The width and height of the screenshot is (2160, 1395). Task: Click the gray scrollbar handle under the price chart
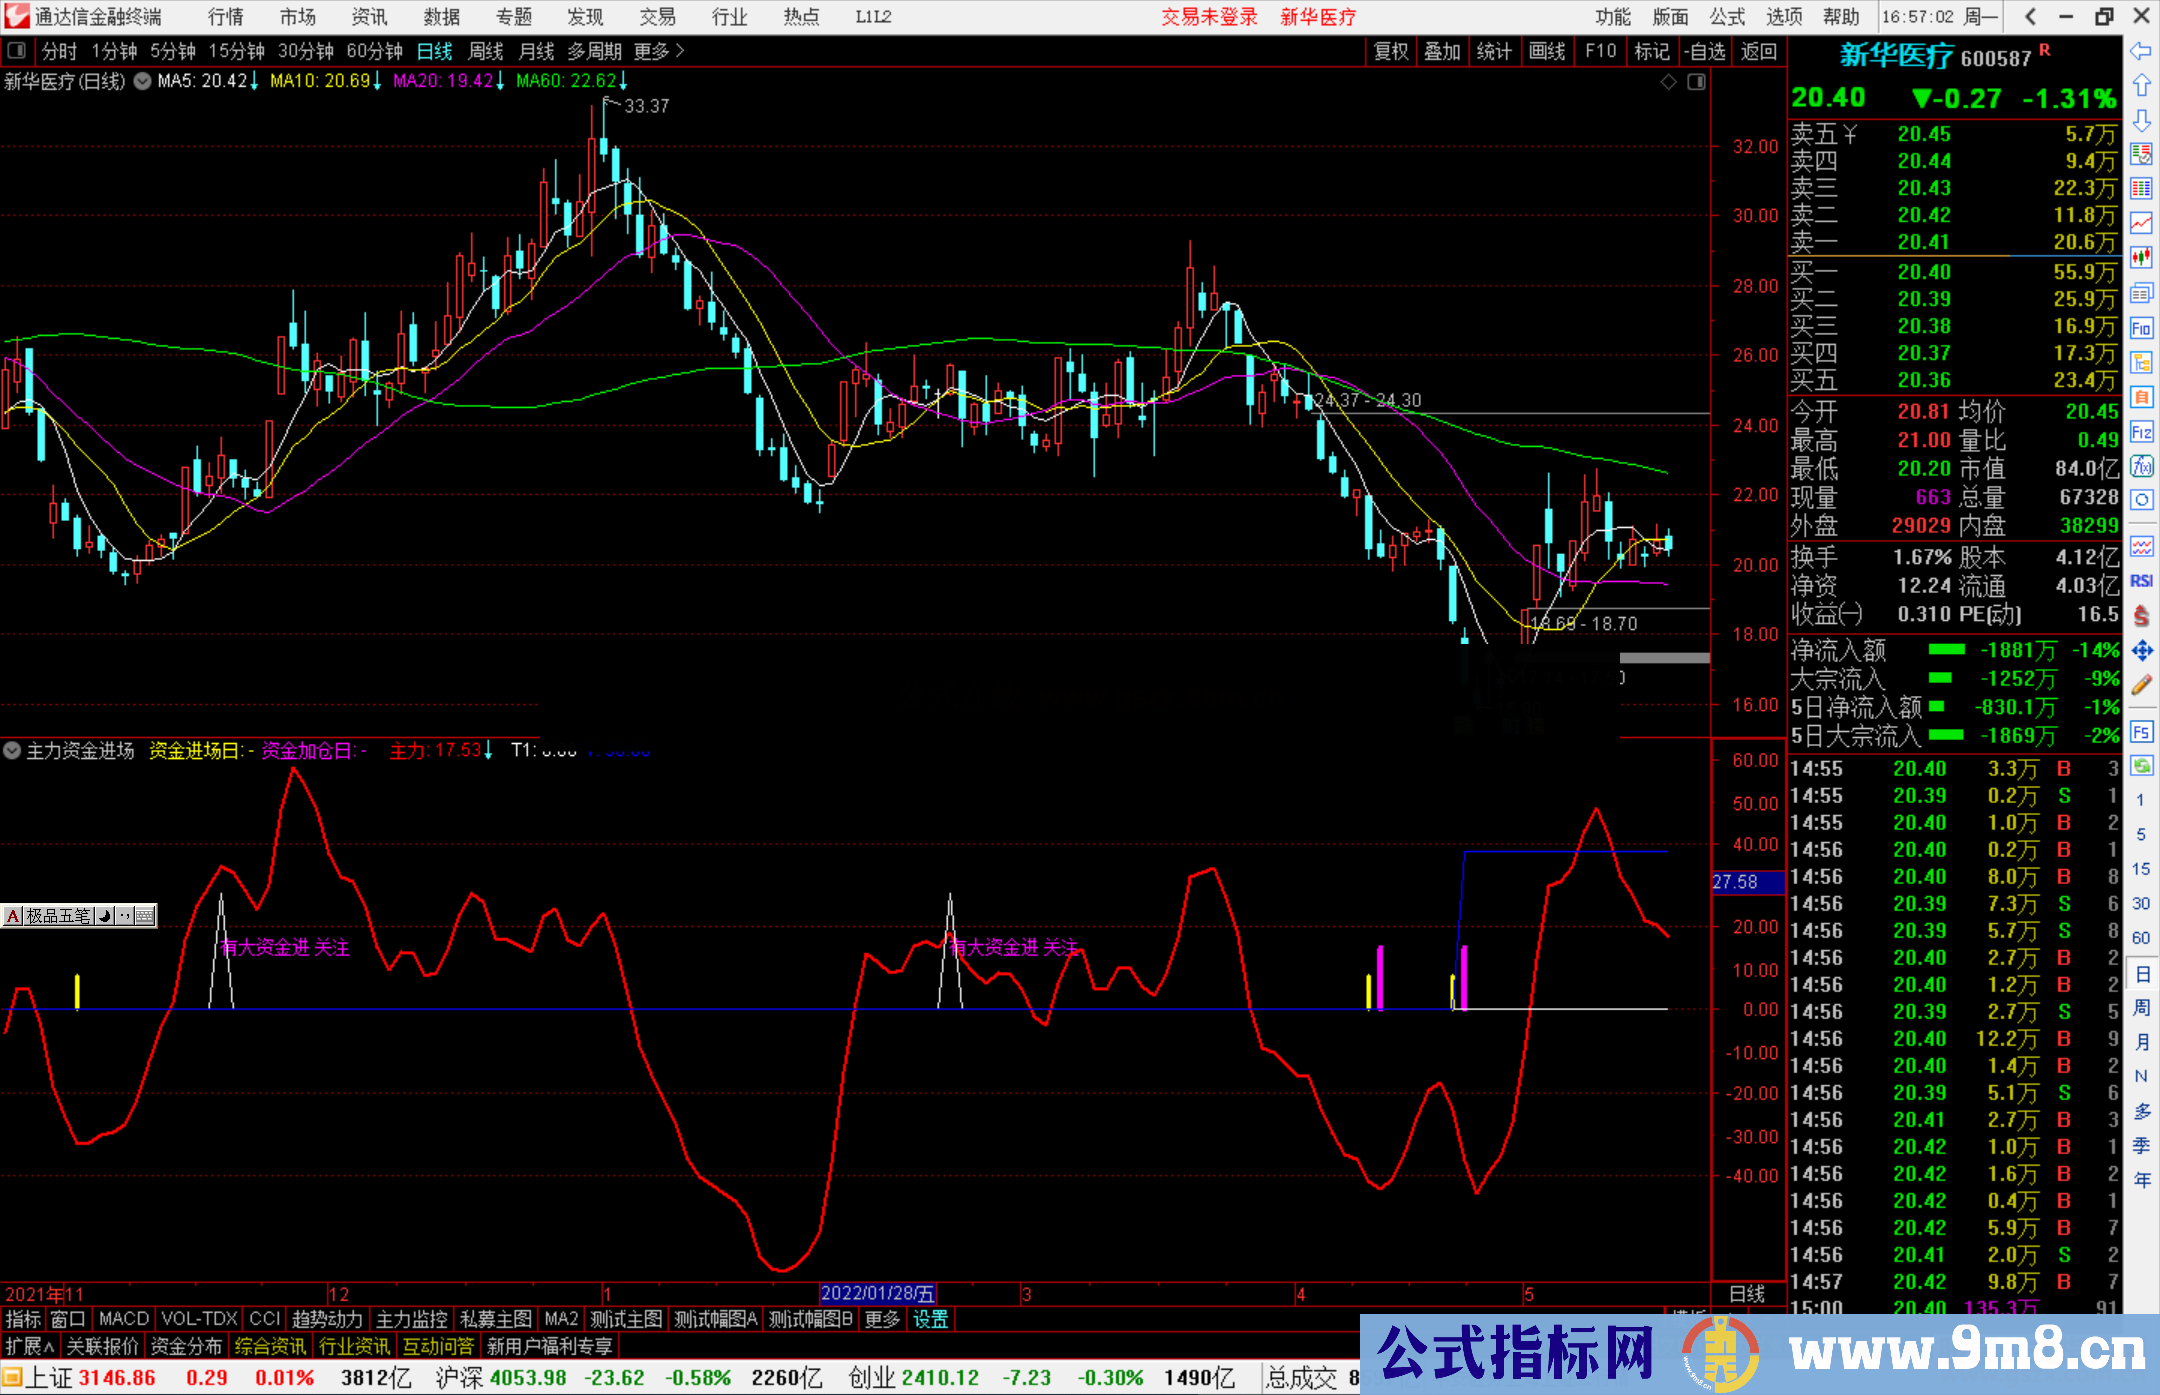(1664, 658)
